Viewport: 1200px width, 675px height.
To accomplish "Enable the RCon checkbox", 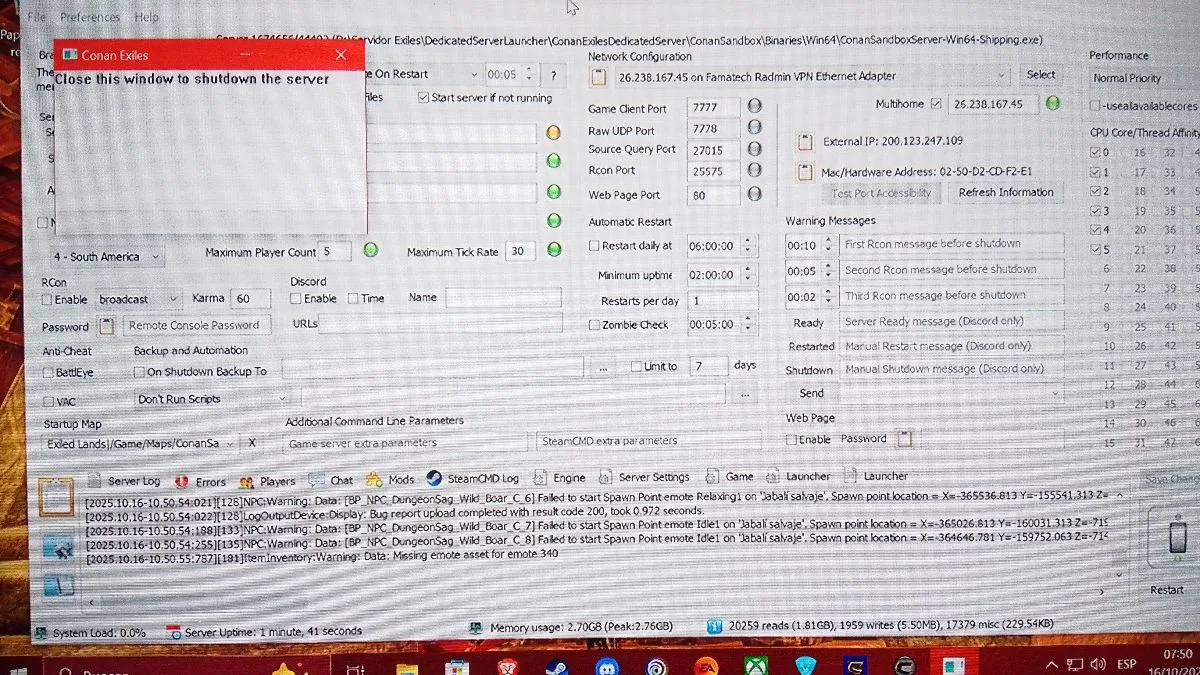I will [47, 299].
